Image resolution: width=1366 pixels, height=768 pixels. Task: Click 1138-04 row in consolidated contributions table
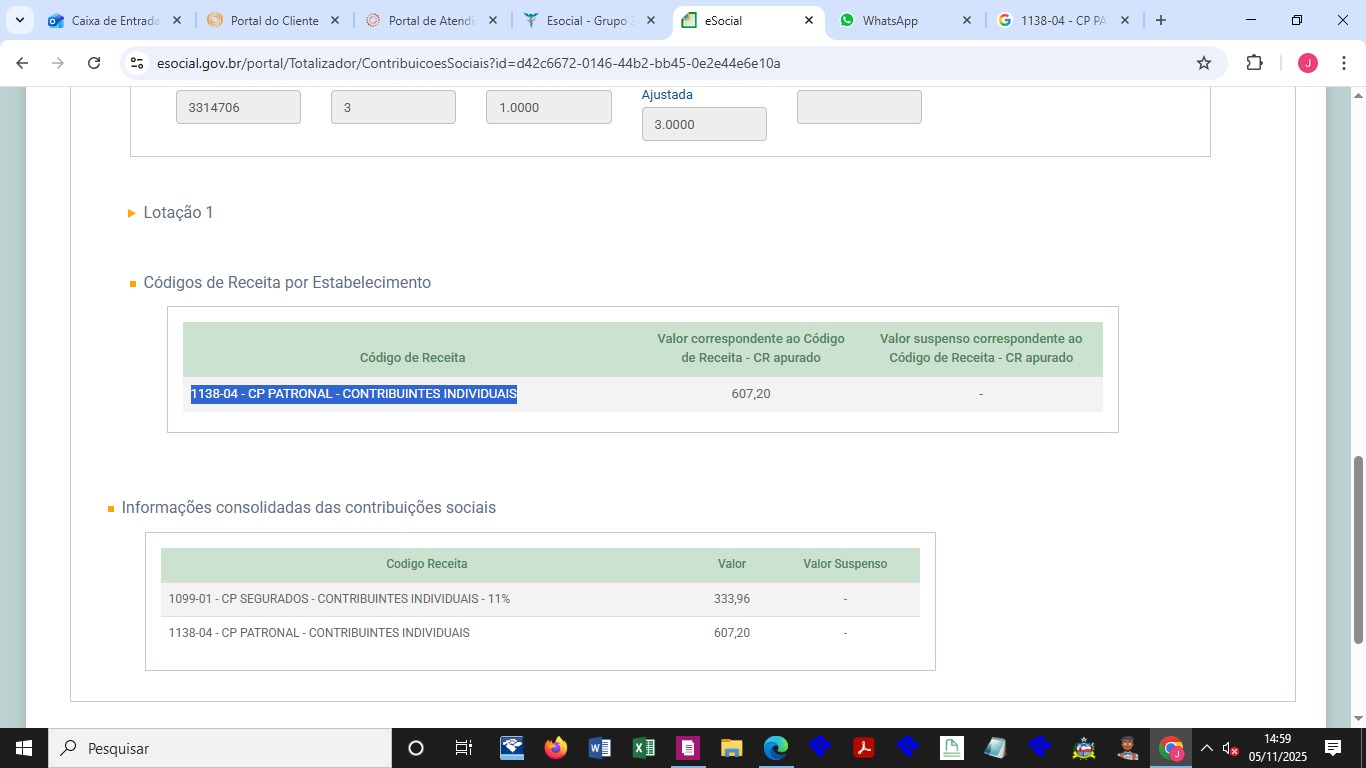(x=540, y=633)
